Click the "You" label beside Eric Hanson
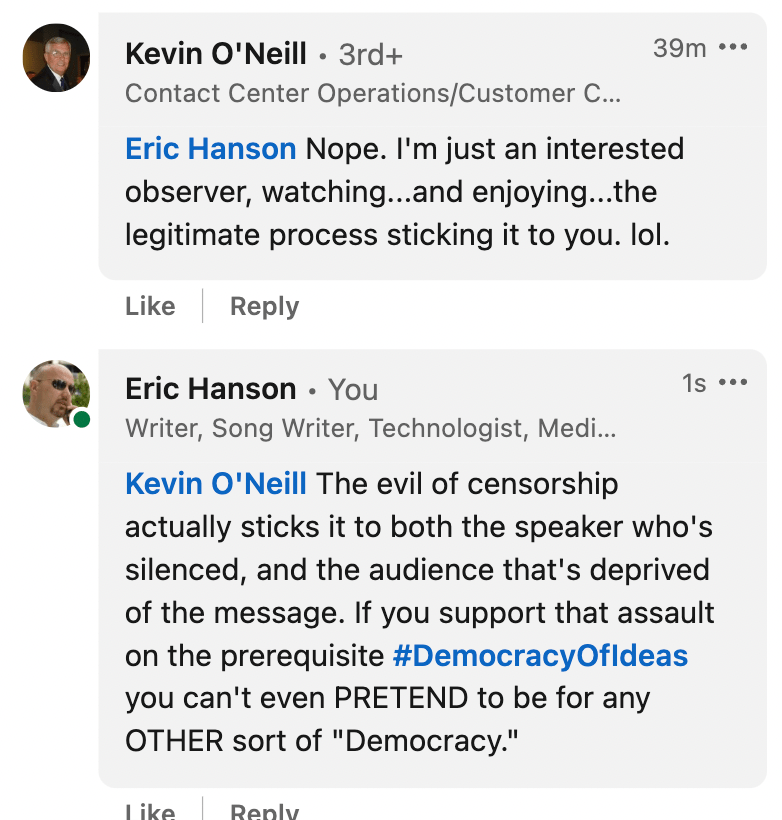The height and width of the screenshot is (820, 782). click(x=353, y=390)
